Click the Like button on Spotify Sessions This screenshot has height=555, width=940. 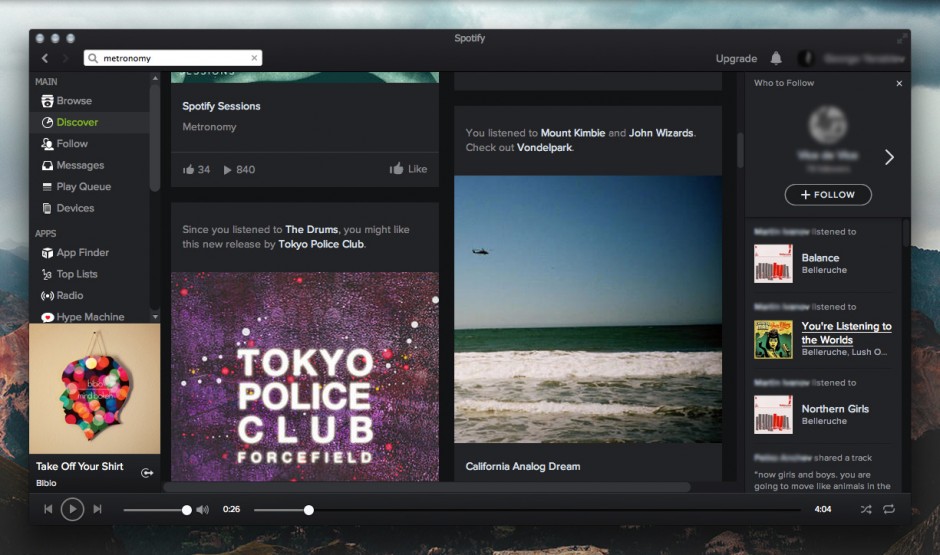coord(408,169)
